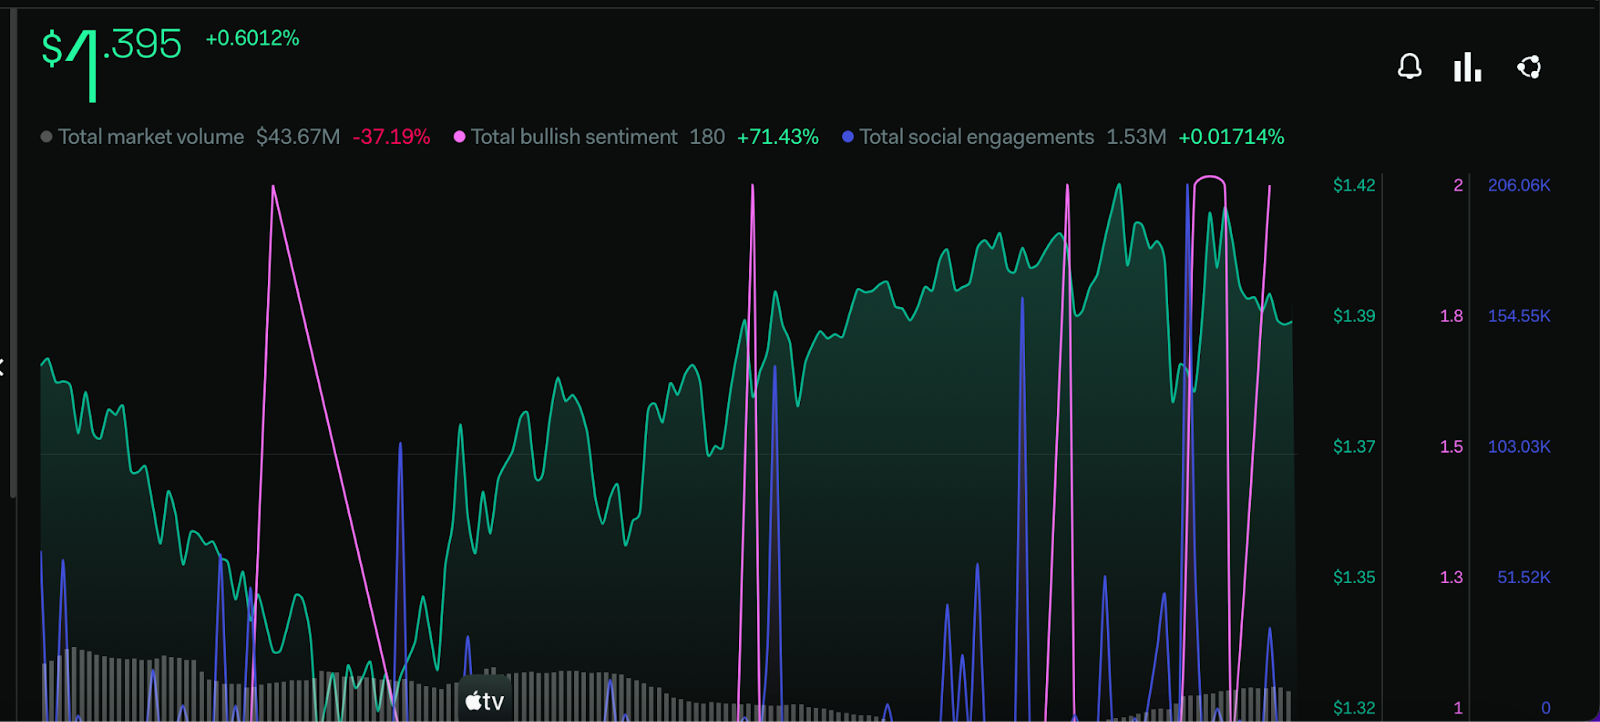Screen dimensions: 1600x722
Task: Click the 1.3 sentiment axis label
Action: coord(1451,577)
